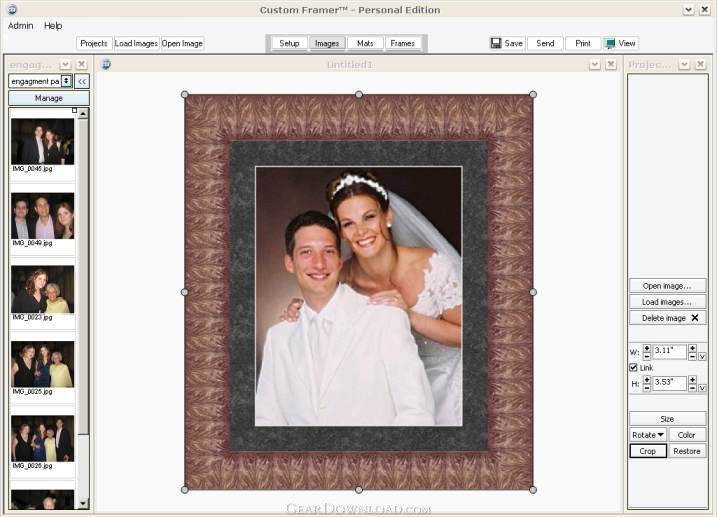Click the Untitled1 document window icon

[106, 64]
